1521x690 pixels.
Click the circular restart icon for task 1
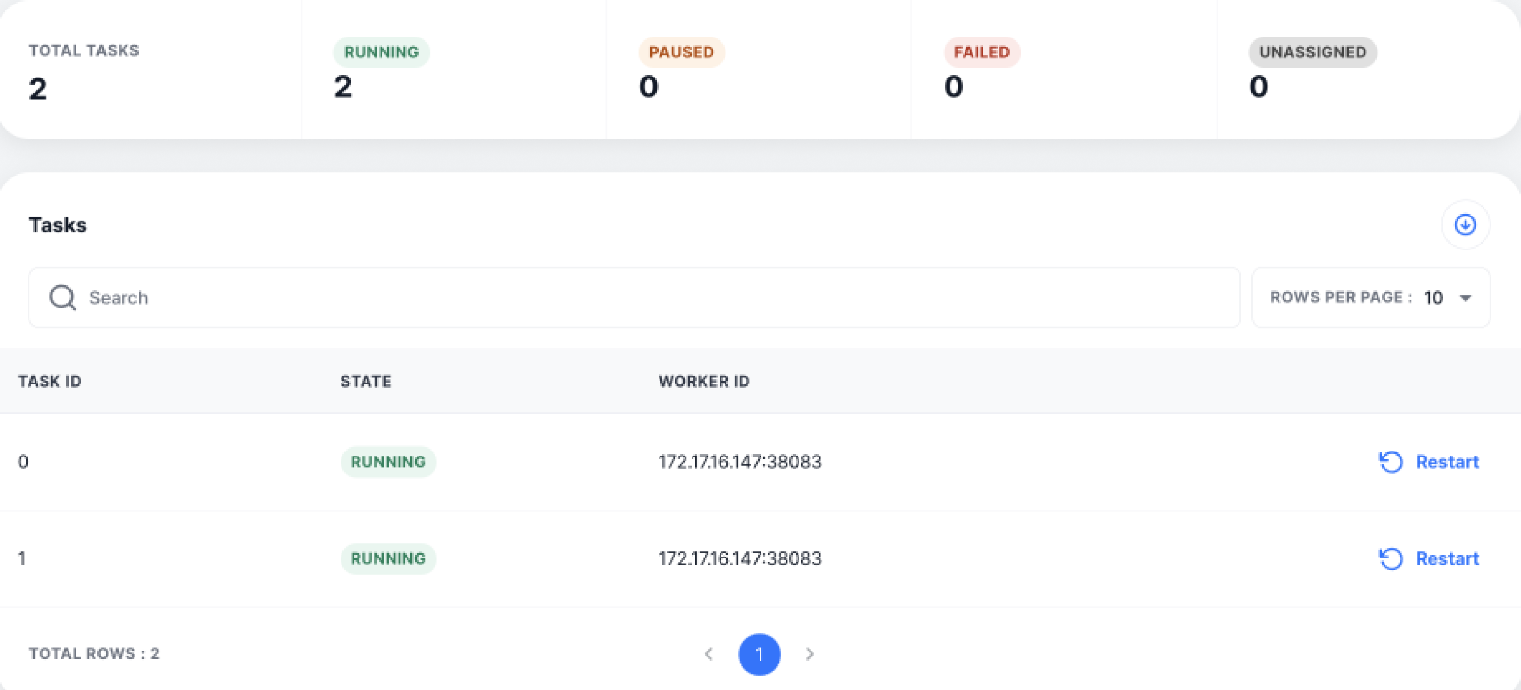click(x=1391, y=558)
